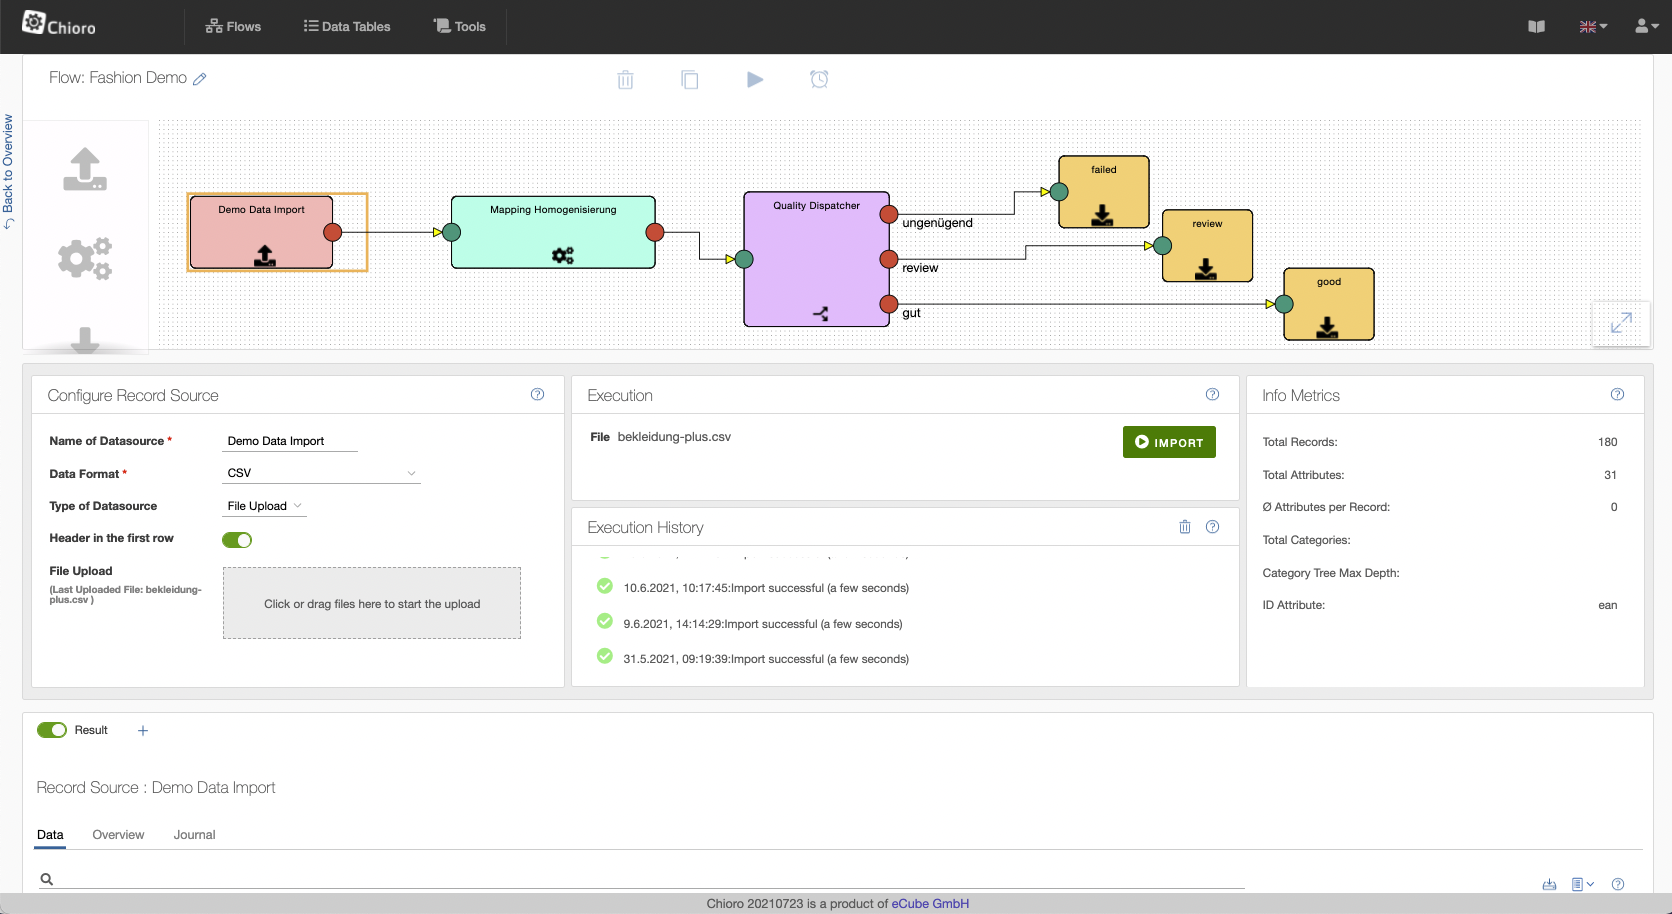Open the Flows menu
The image size is (1672, 914).
[233, 27]
